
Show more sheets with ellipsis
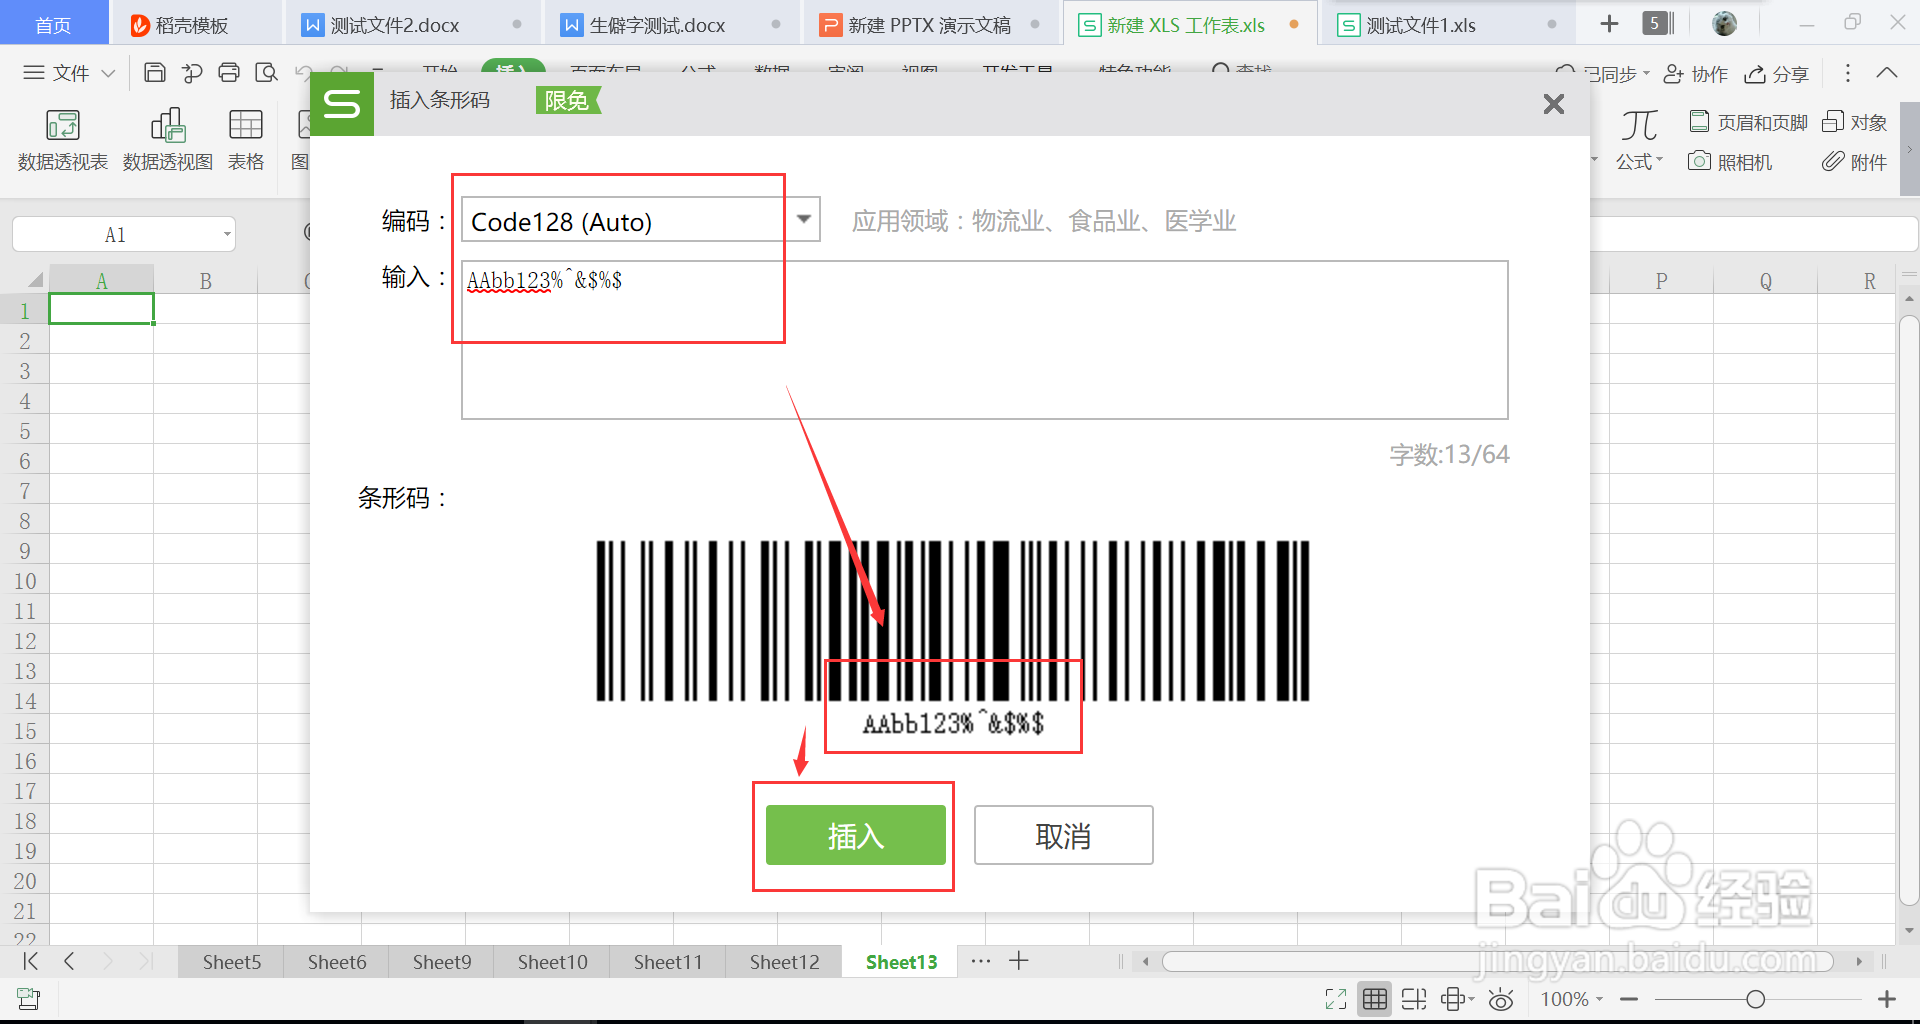(x=981, y=961)
